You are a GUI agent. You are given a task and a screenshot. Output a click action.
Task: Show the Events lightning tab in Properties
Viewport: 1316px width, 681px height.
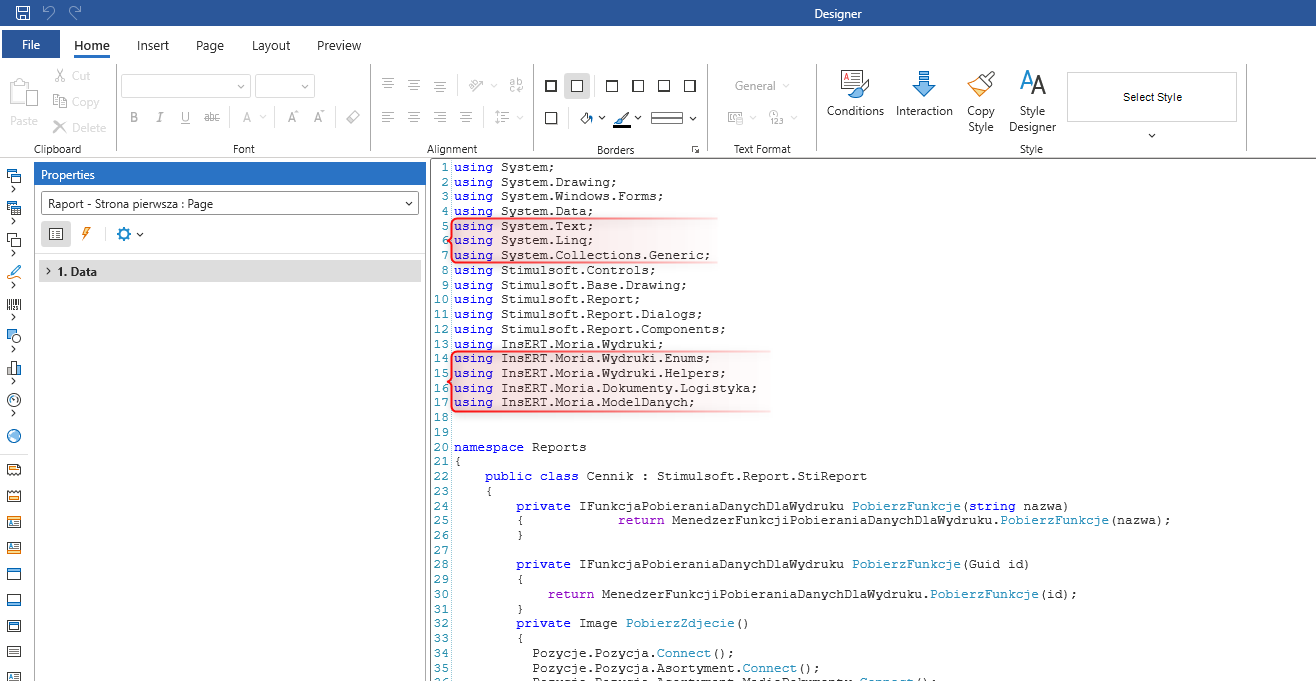click(x=86, y=234)
